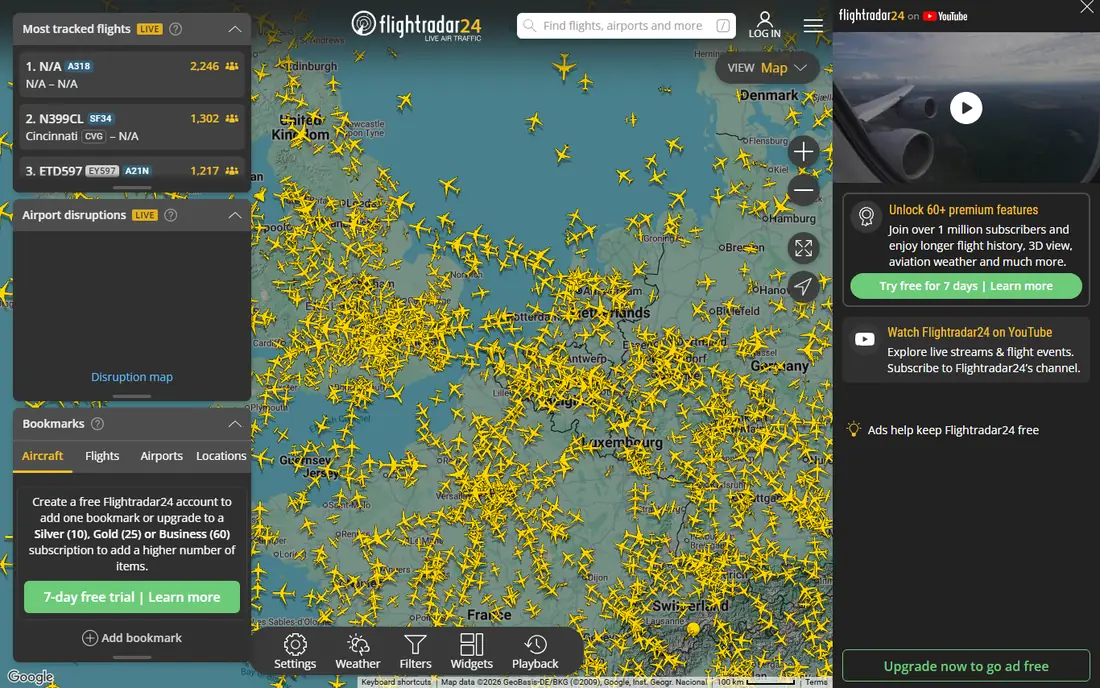The width and height of the screenshot is (1100, 688).
Task: Open the hamburger main menu
Action: coord(813,25)
